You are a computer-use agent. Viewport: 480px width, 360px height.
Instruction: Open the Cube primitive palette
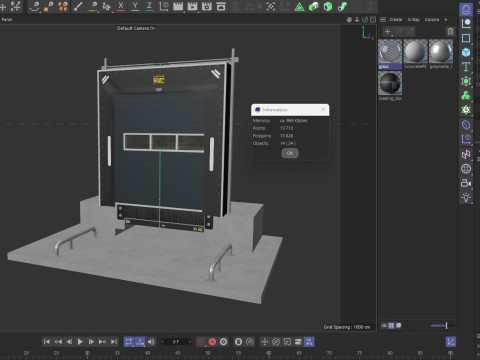pyautogui.click(x=466, y=52)
